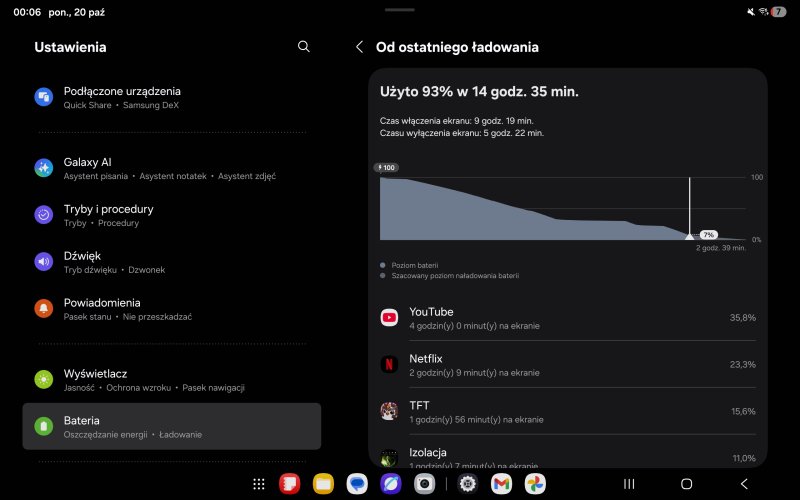
Task: Go back using the header arrow
Action: (359, 47)
